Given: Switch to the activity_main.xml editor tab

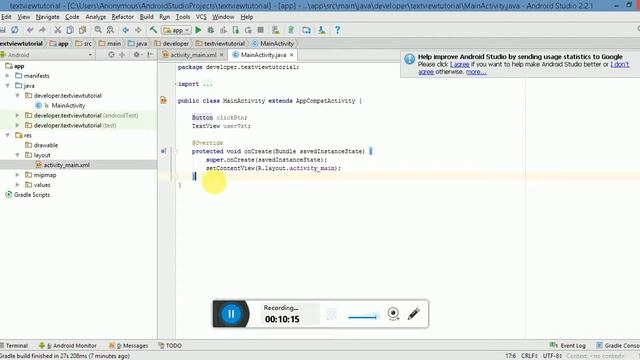Looking at the screenshot, I should pyautogui.click(x=193, y=55).
